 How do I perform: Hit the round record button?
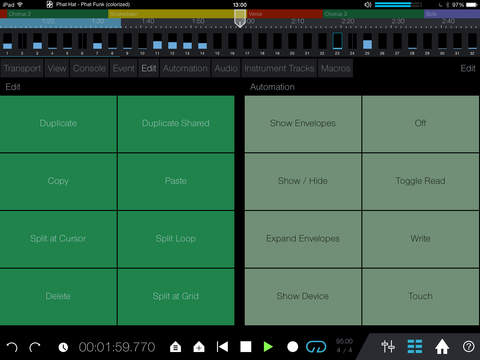pyautogui.click(x=292, y=347)
